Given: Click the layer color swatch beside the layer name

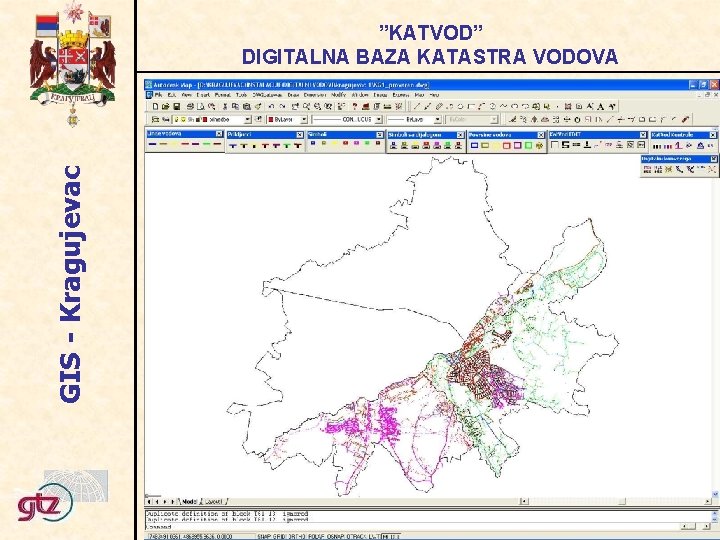Looking at the screenshot, I should click(x=205, y=119).
